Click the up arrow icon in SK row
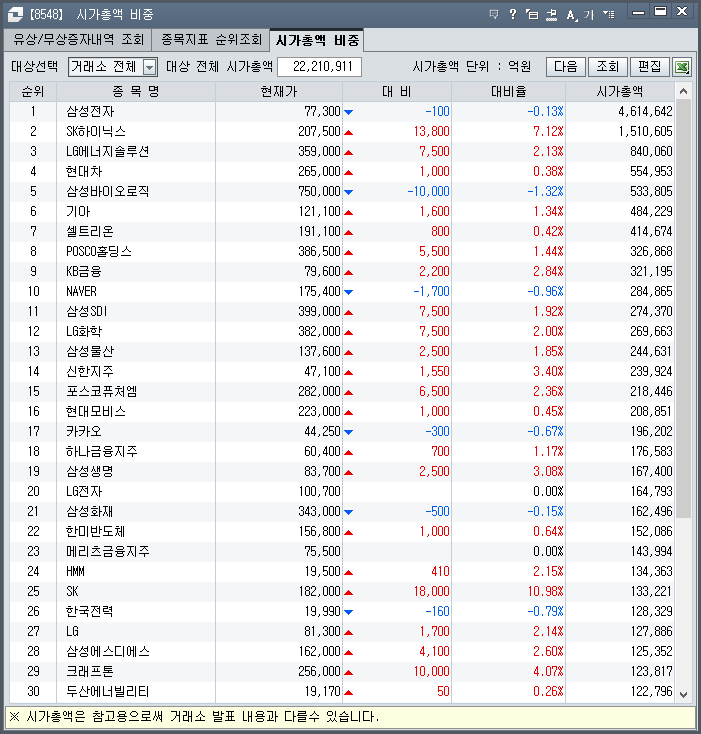701x734 pixels. tap(349, 592)
